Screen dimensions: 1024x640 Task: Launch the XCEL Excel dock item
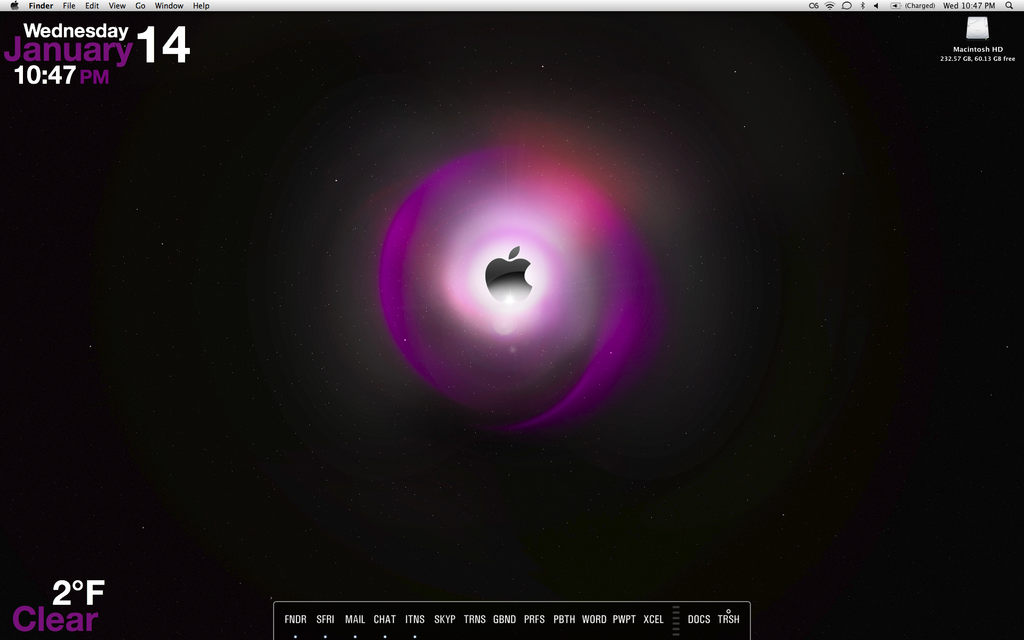pyautogui.click(x=654, y=619)
